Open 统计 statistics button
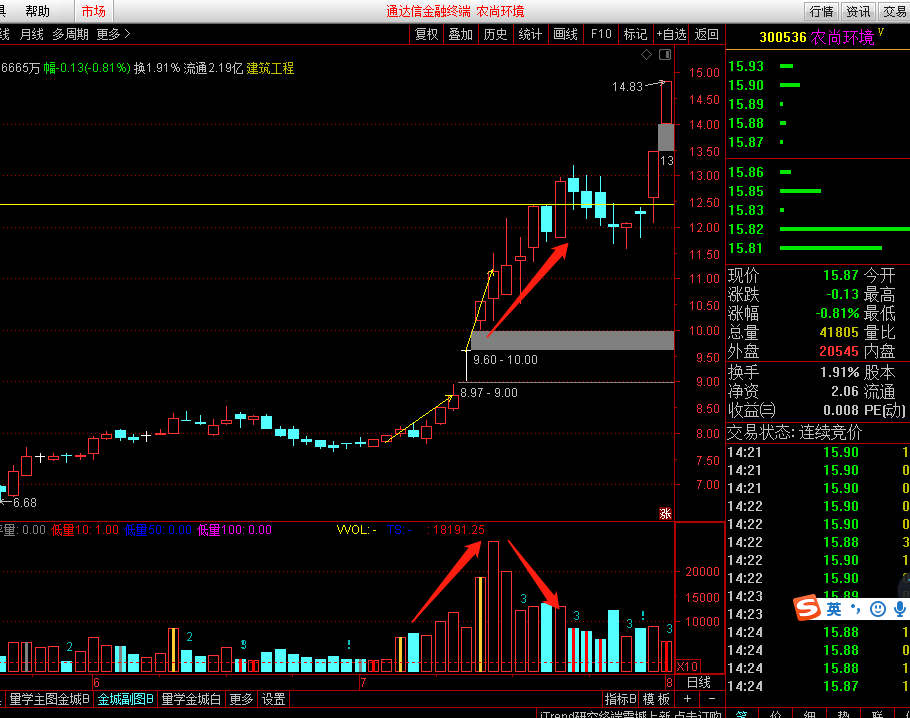 click(530, 34)
